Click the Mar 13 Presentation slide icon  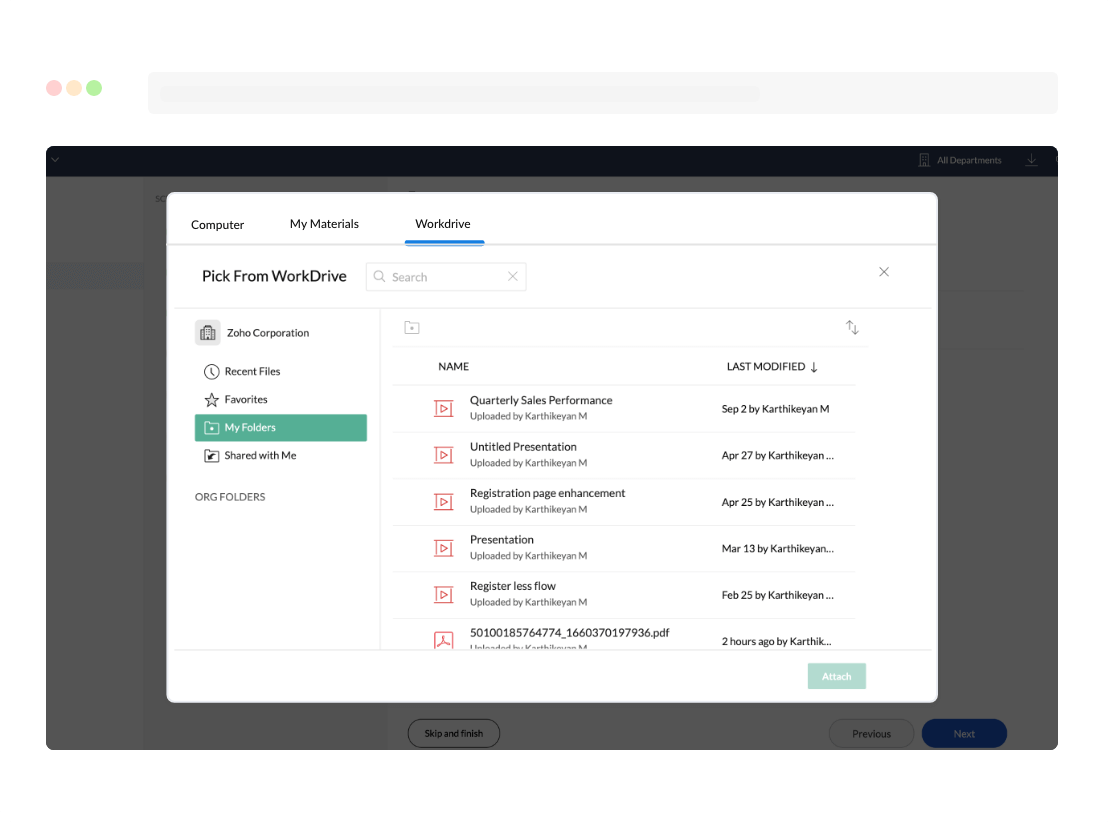click(443, 548)
